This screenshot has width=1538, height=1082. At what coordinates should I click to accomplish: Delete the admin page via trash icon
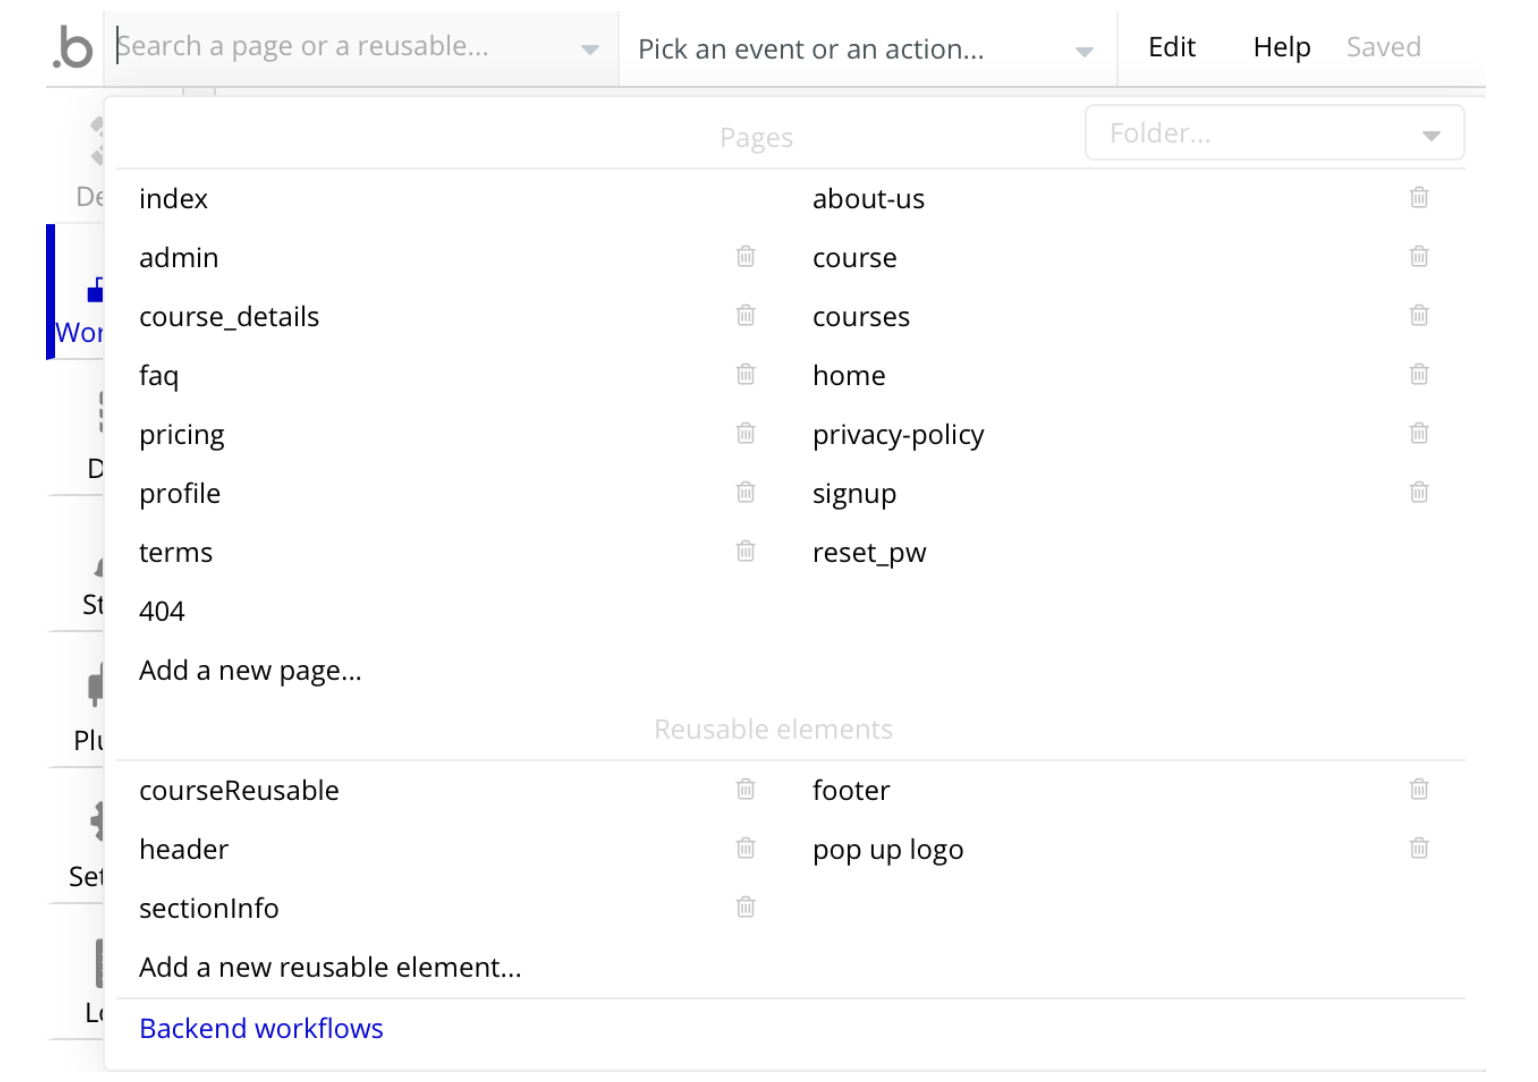point(745,257)
